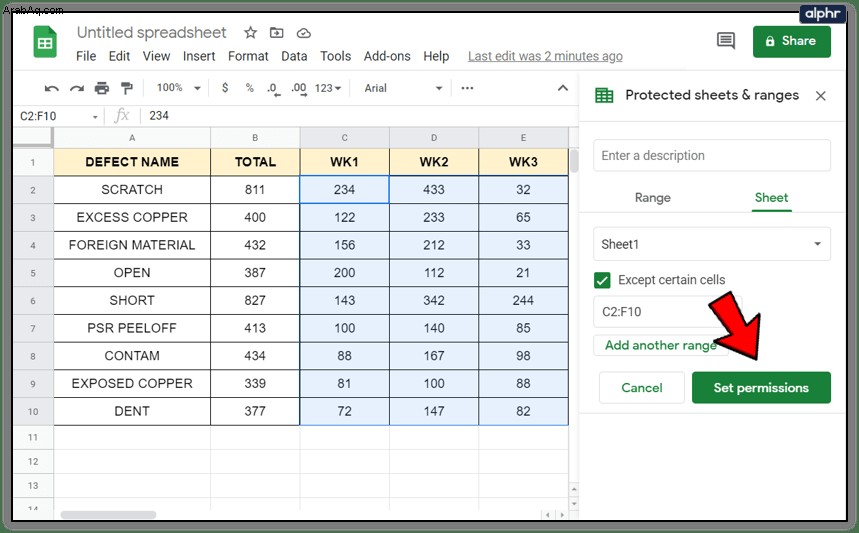Open the 123 number format dropdown
Screen dimensions: 859x533
click(x=328, y=88)
